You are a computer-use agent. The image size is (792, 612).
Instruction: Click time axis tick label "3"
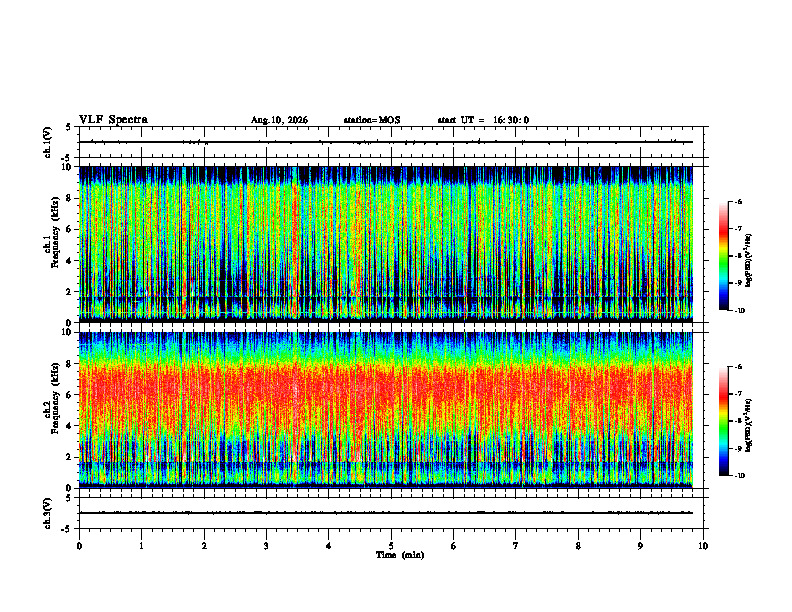tap(266, 546)
